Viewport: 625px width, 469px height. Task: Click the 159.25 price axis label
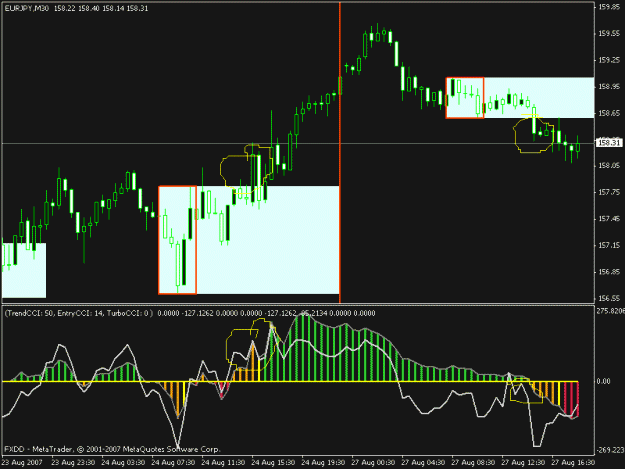(x=608, y=60)
